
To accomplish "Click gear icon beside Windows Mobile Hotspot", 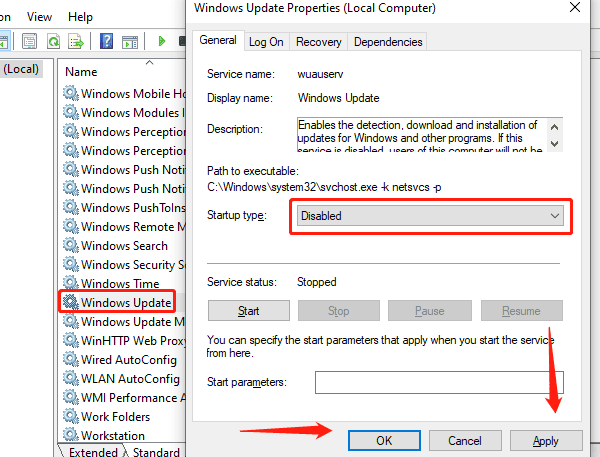I will 70,93.
